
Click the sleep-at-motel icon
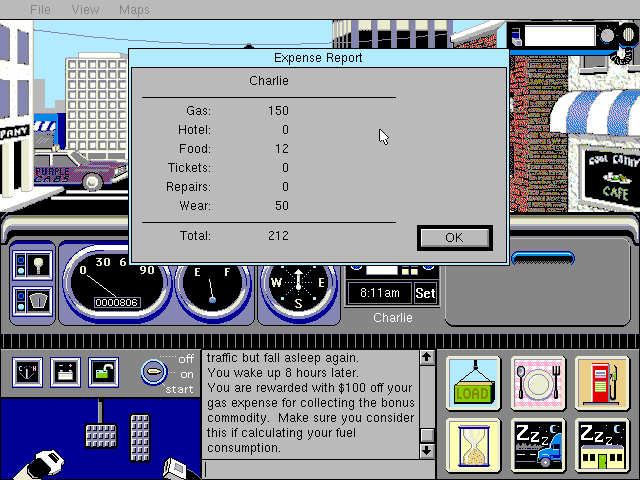pyautogui.click(x=602, y=445)
